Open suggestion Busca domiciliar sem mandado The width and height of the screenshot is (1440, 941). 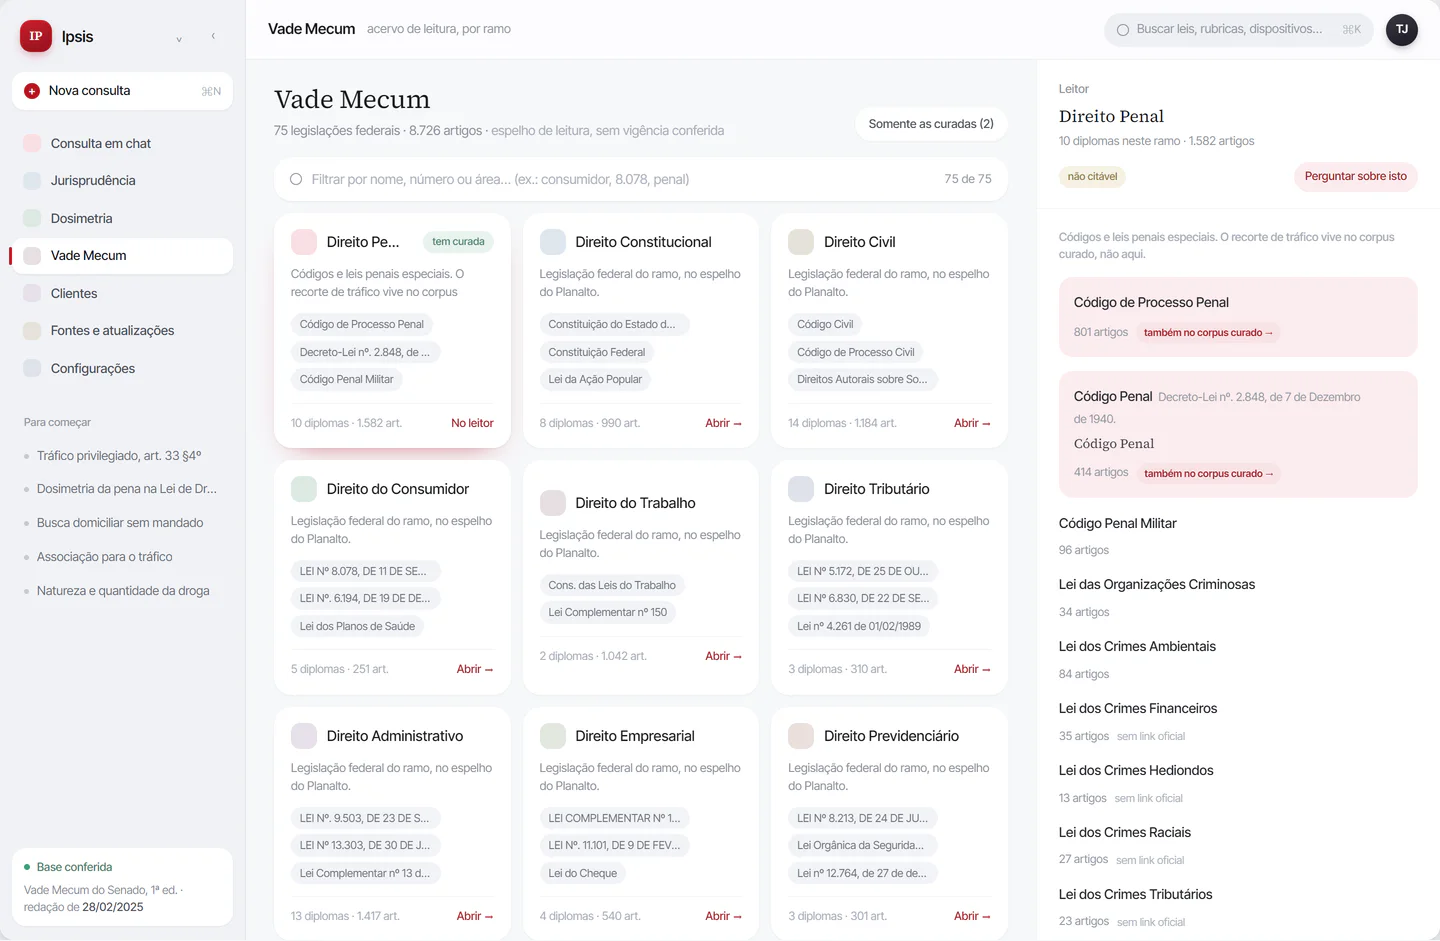[x=120, y=523]
